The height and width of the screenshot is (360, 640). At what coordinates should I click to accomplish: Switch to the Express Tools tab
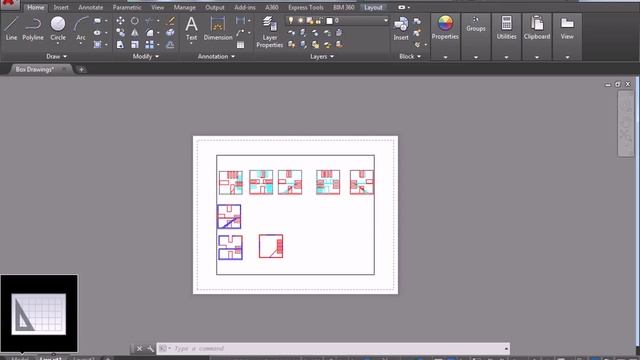[x=306, y=7]
